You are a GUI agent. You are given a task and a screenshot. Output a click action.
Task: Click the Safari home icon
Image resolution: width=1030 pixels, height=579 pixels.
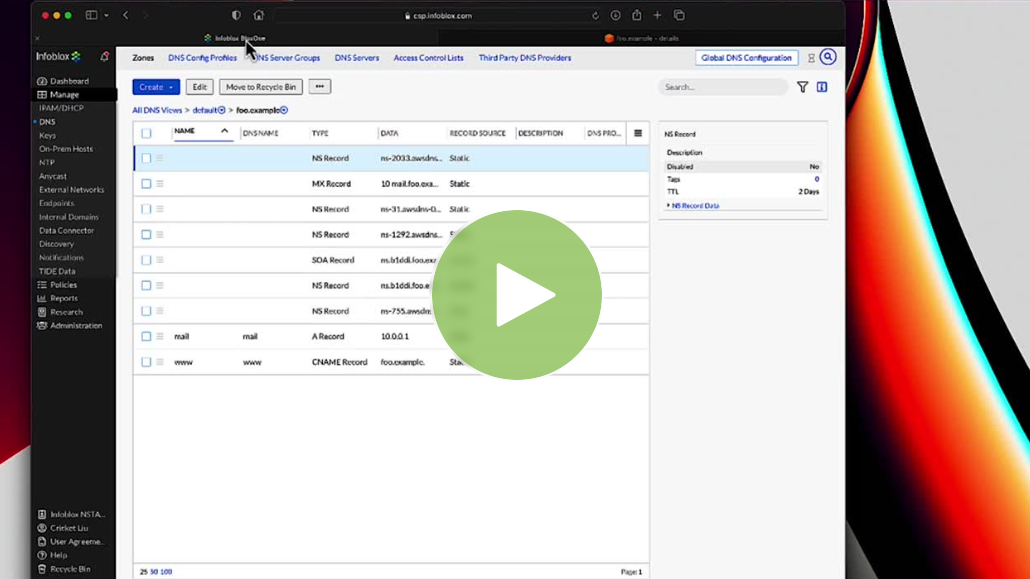tap(259, 15)
